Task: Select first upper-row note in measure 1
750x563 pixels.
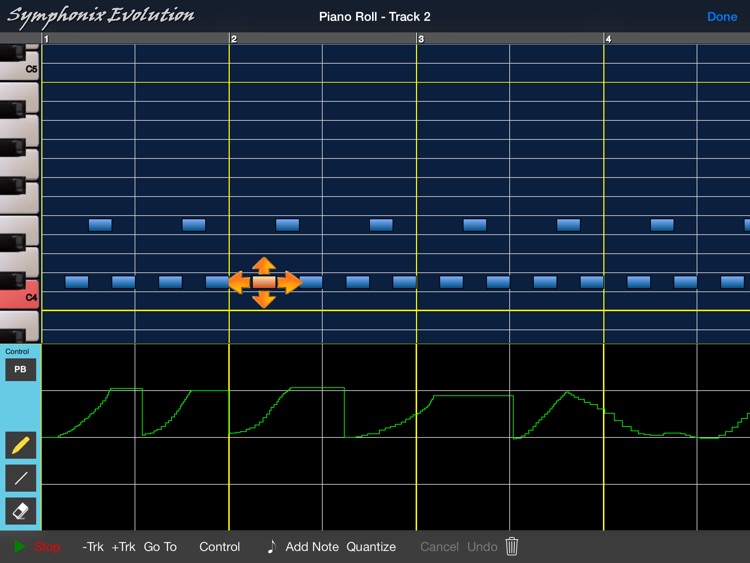Action: pos(100,225)
